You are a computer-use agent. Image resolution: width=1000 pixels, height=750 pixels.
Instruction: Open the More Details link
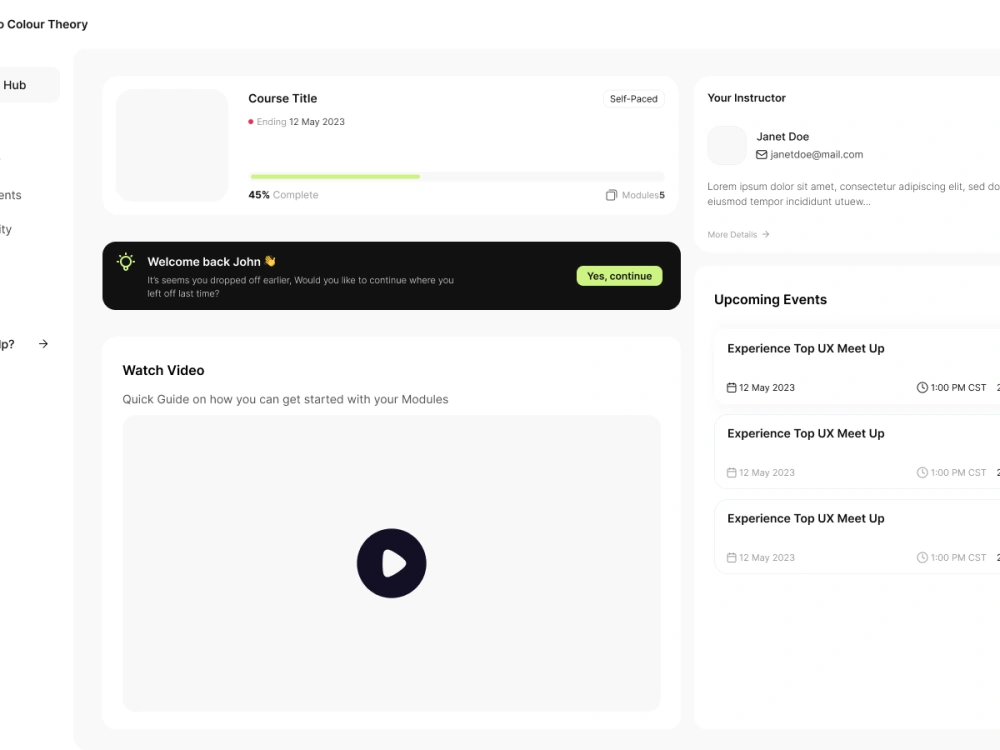[738, 235]
